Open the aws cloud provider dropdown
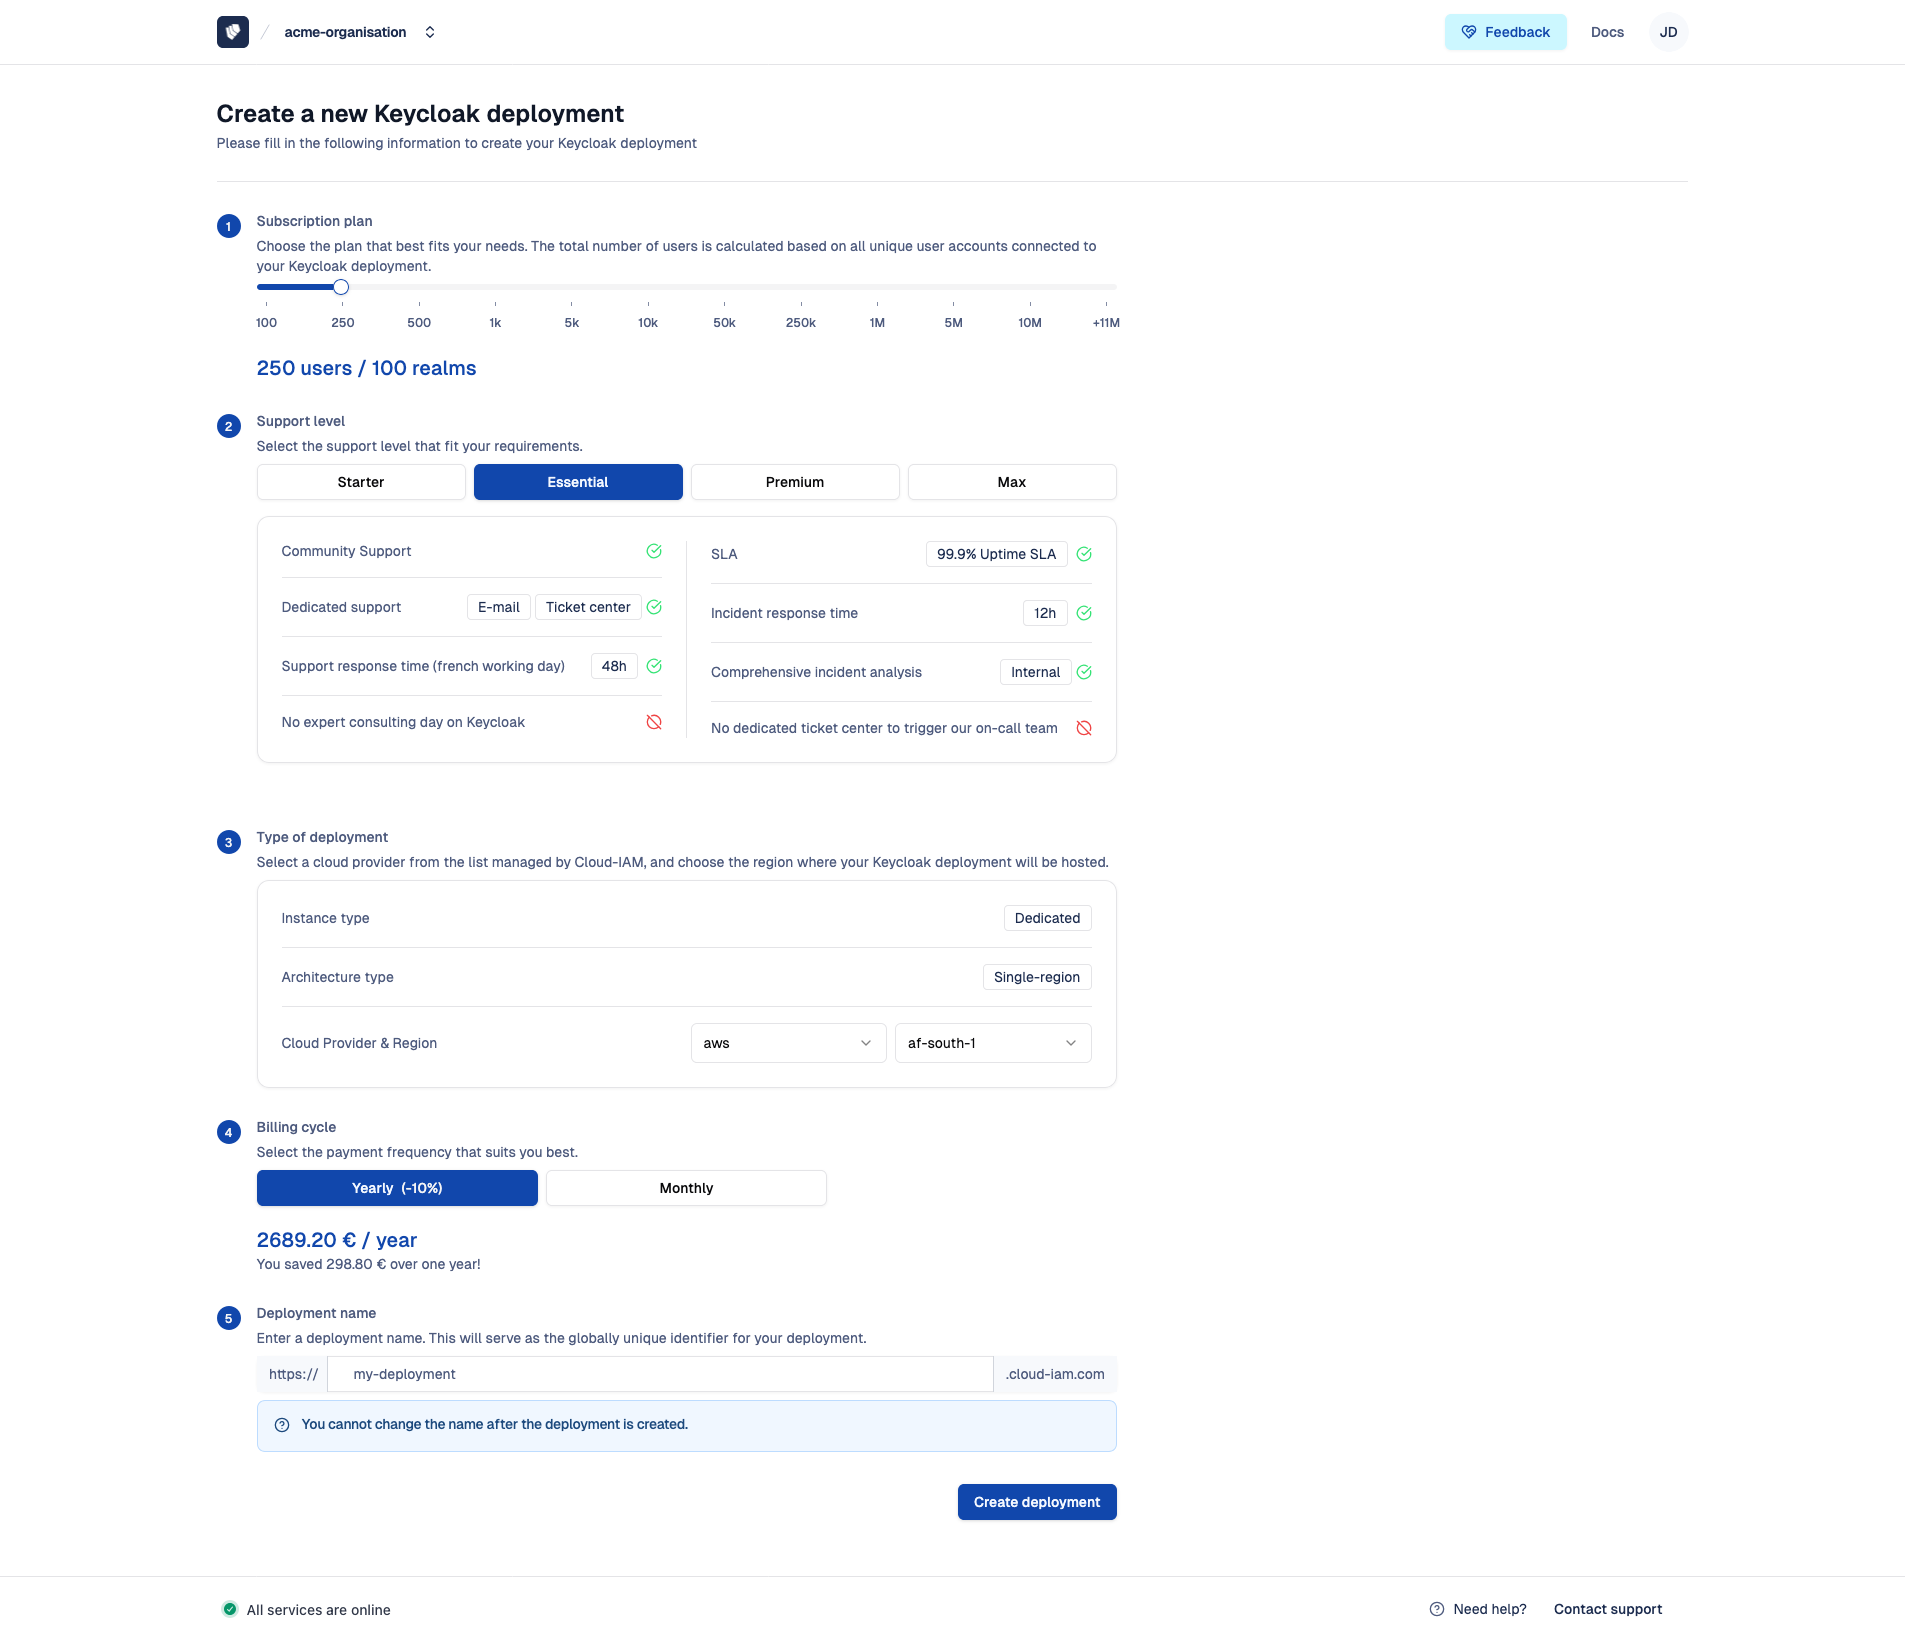Image resolution: width=1905 pixels, height=1641 pixels. (788, 1043)
